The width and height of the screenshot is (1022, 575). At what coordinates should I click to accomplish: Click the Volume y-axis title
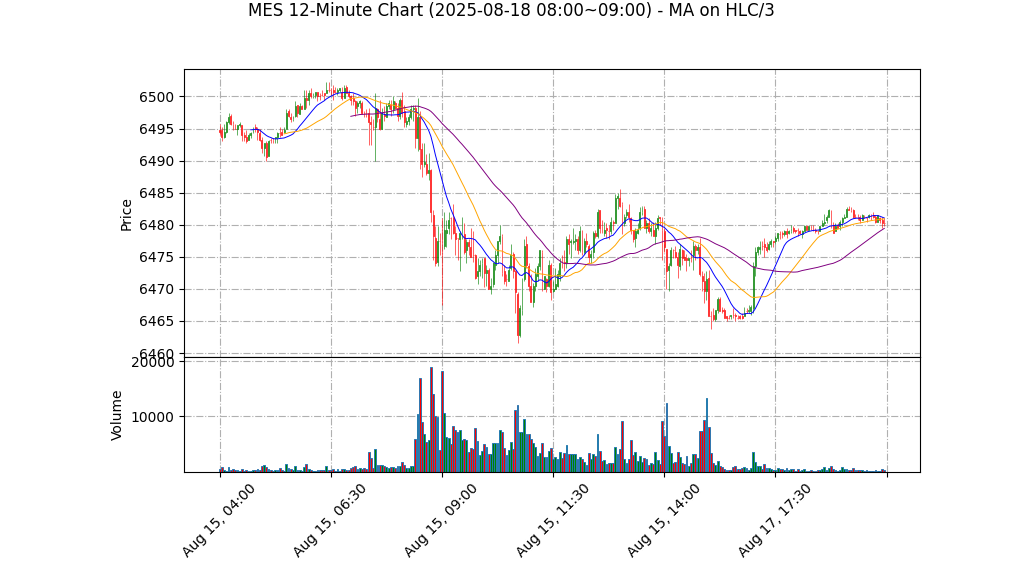click(x=117, y=415)
